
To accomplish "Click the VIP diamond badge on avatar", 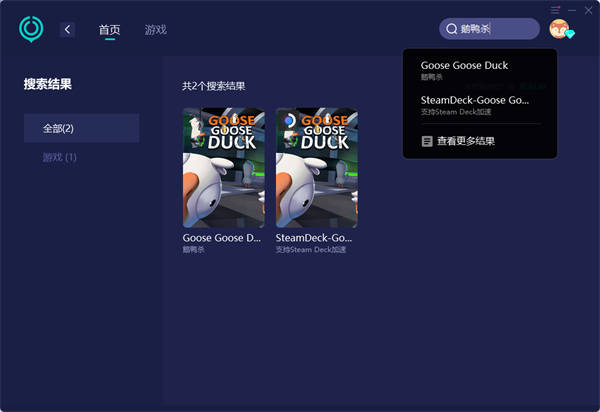I will tap(570, 34).
